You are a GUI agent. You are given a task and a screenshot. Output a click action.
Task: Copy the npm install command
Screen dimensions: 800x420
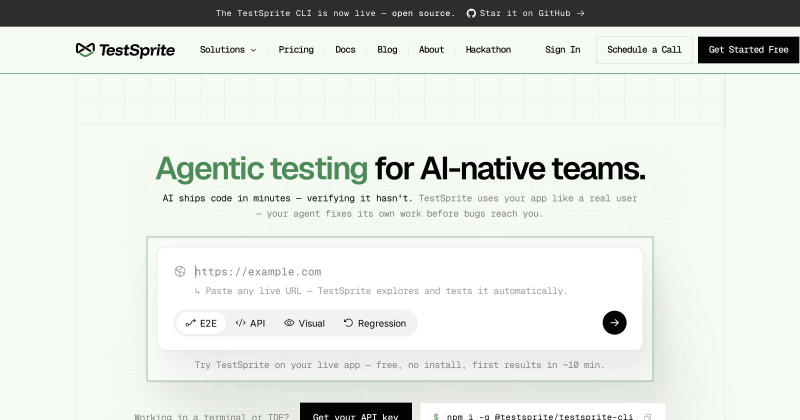coord(647,417)
